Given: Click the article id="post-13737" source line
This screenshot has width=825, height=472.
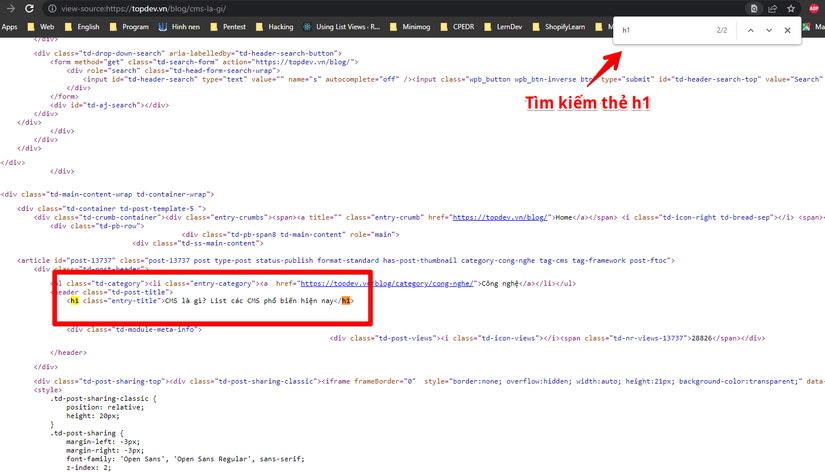Looking at the screenshot, I should (x=346, y=260).
